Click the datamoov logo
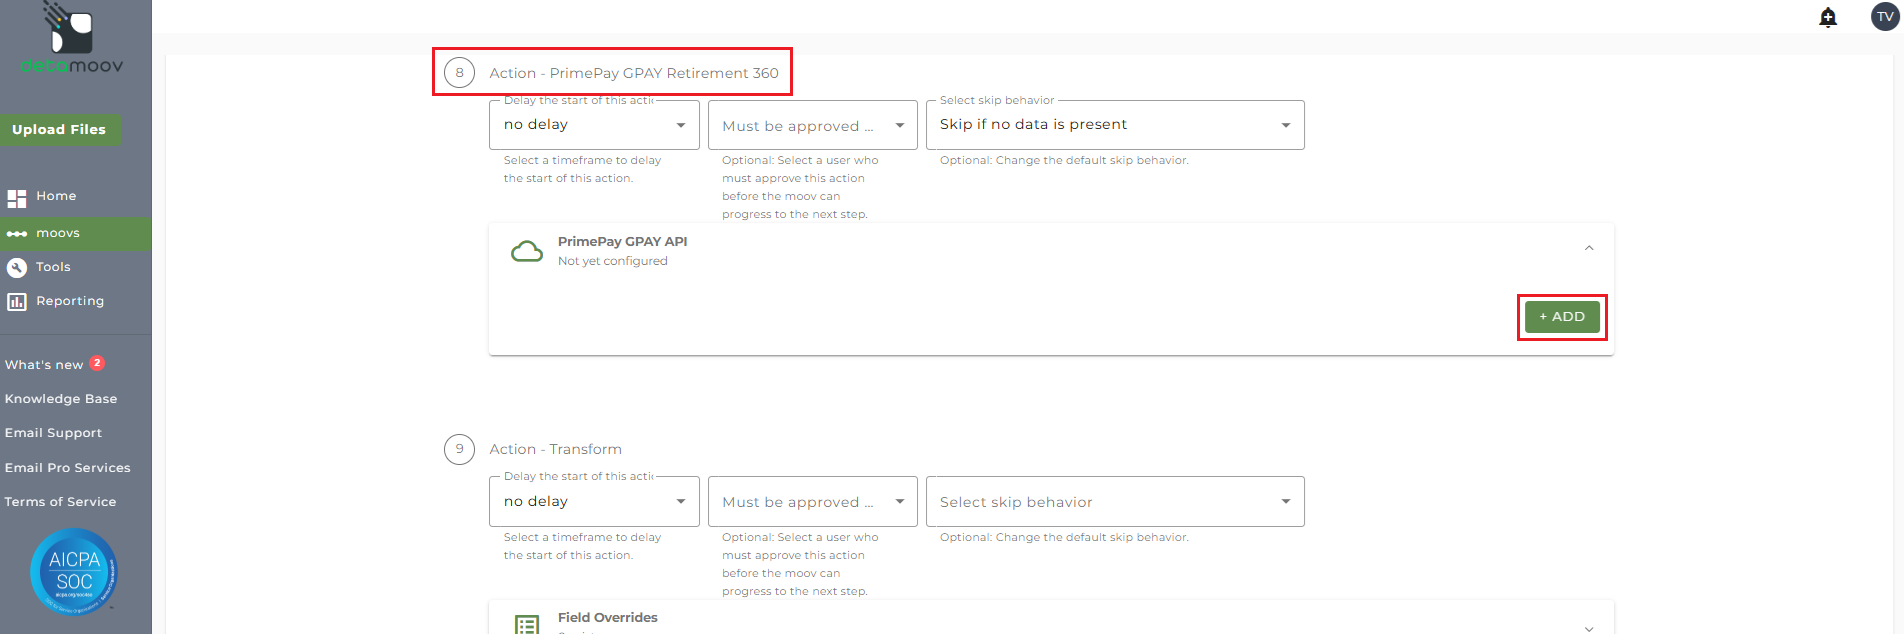 click(72, 40)
